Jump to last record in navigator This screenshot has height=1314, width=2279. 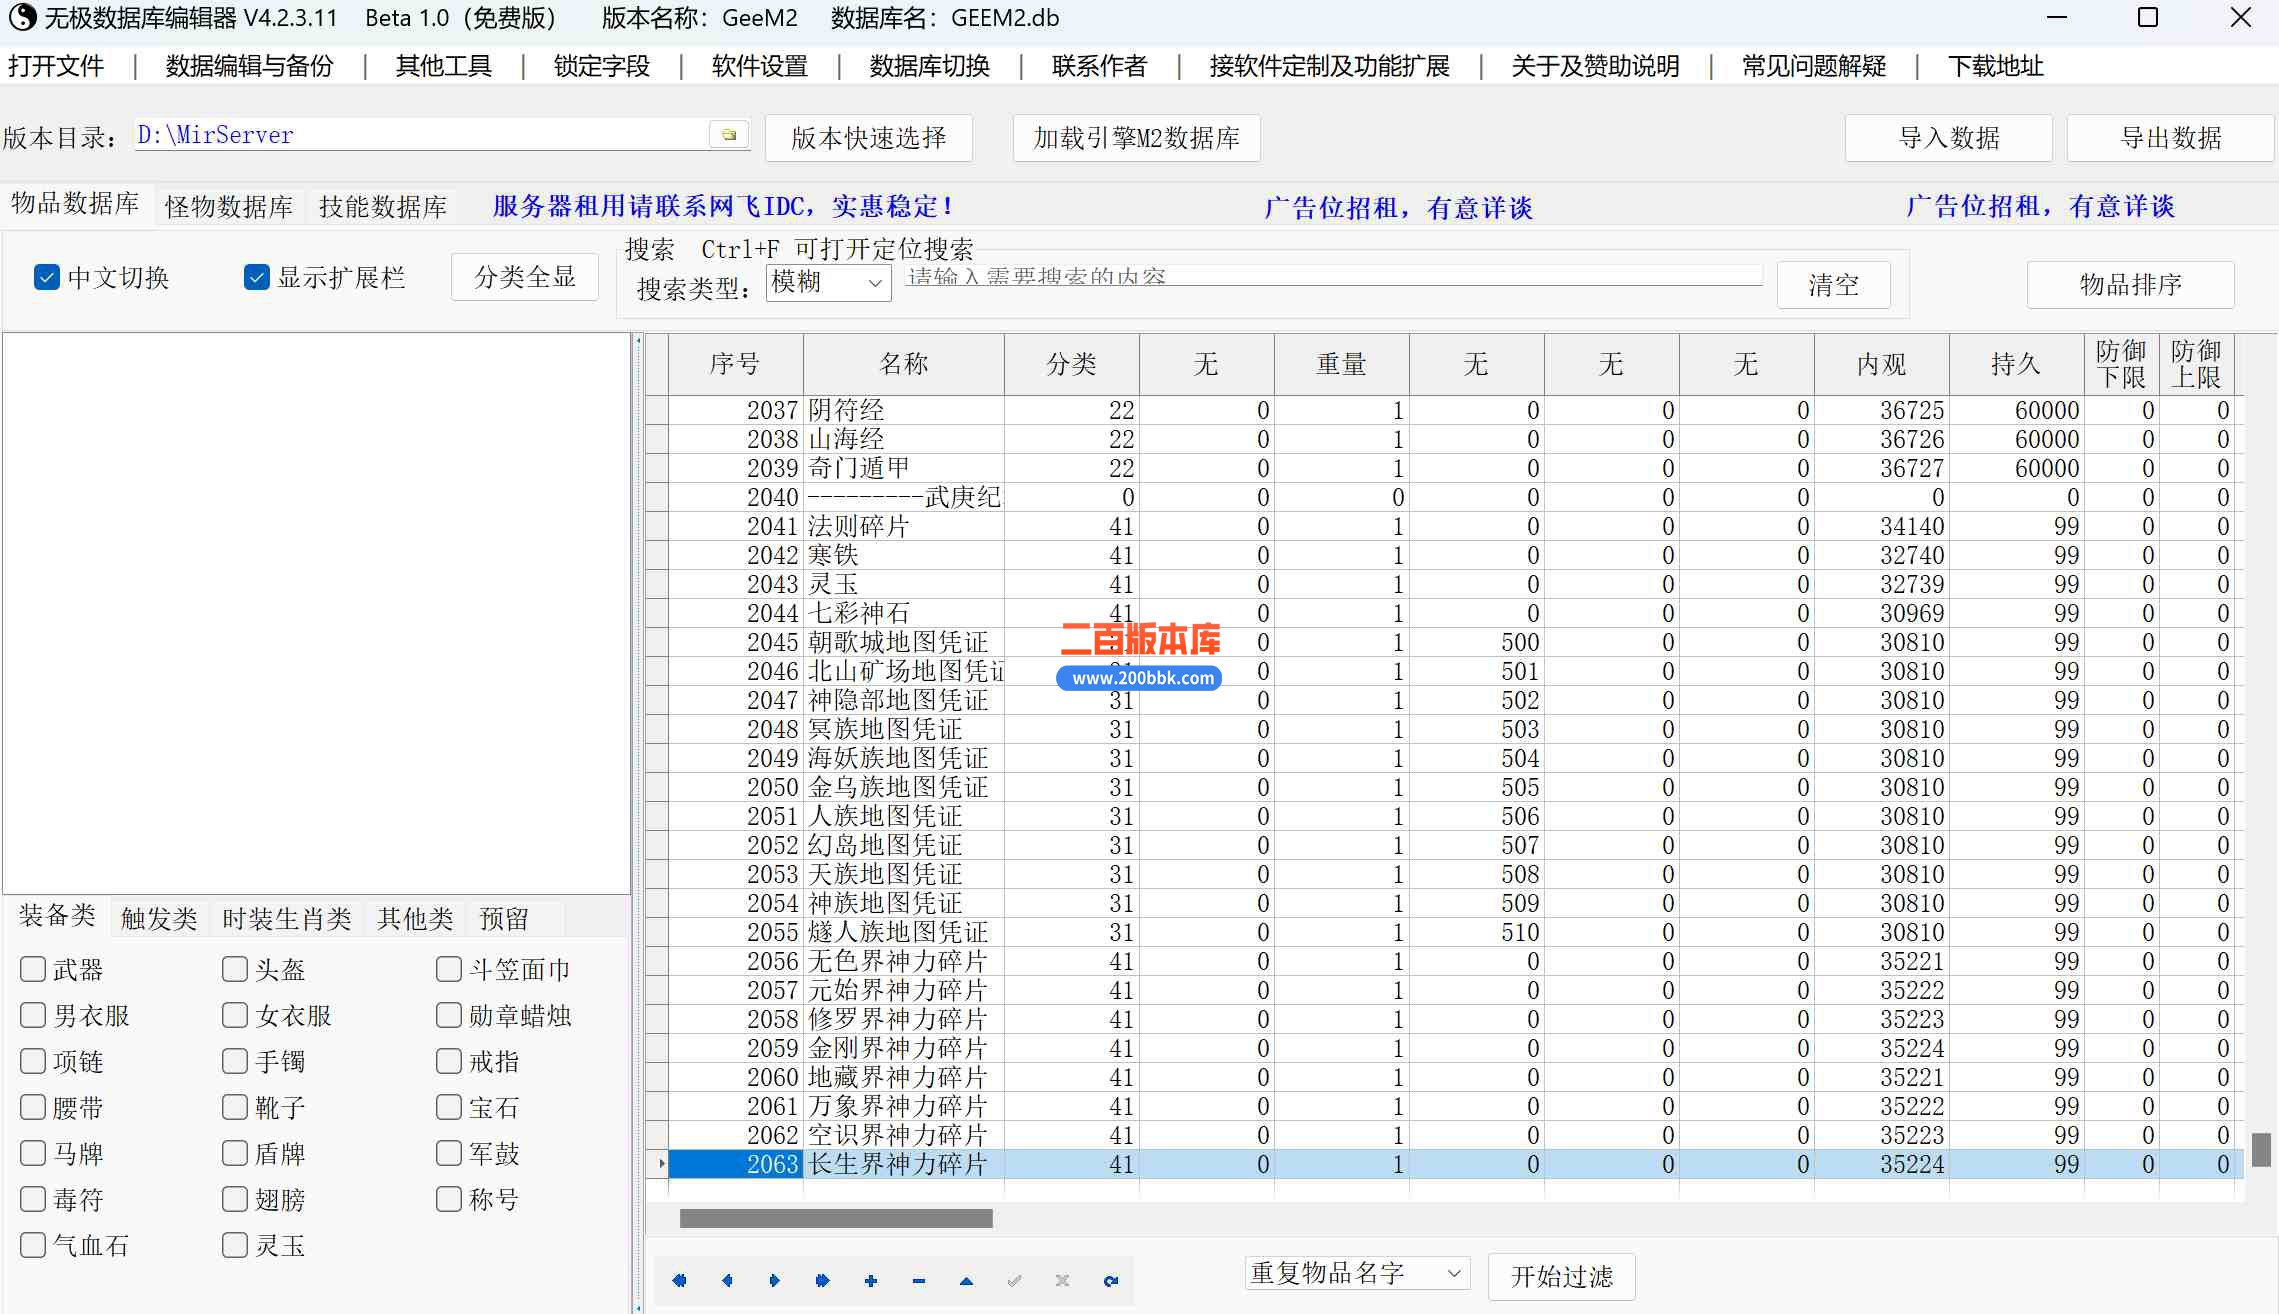(823, 1280)
